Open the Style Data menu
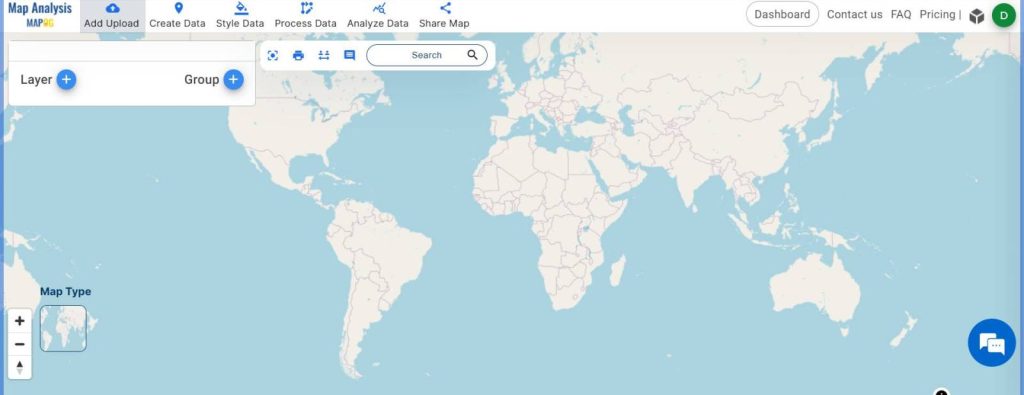The image size is (1024, 395). [x=240, y=16]
